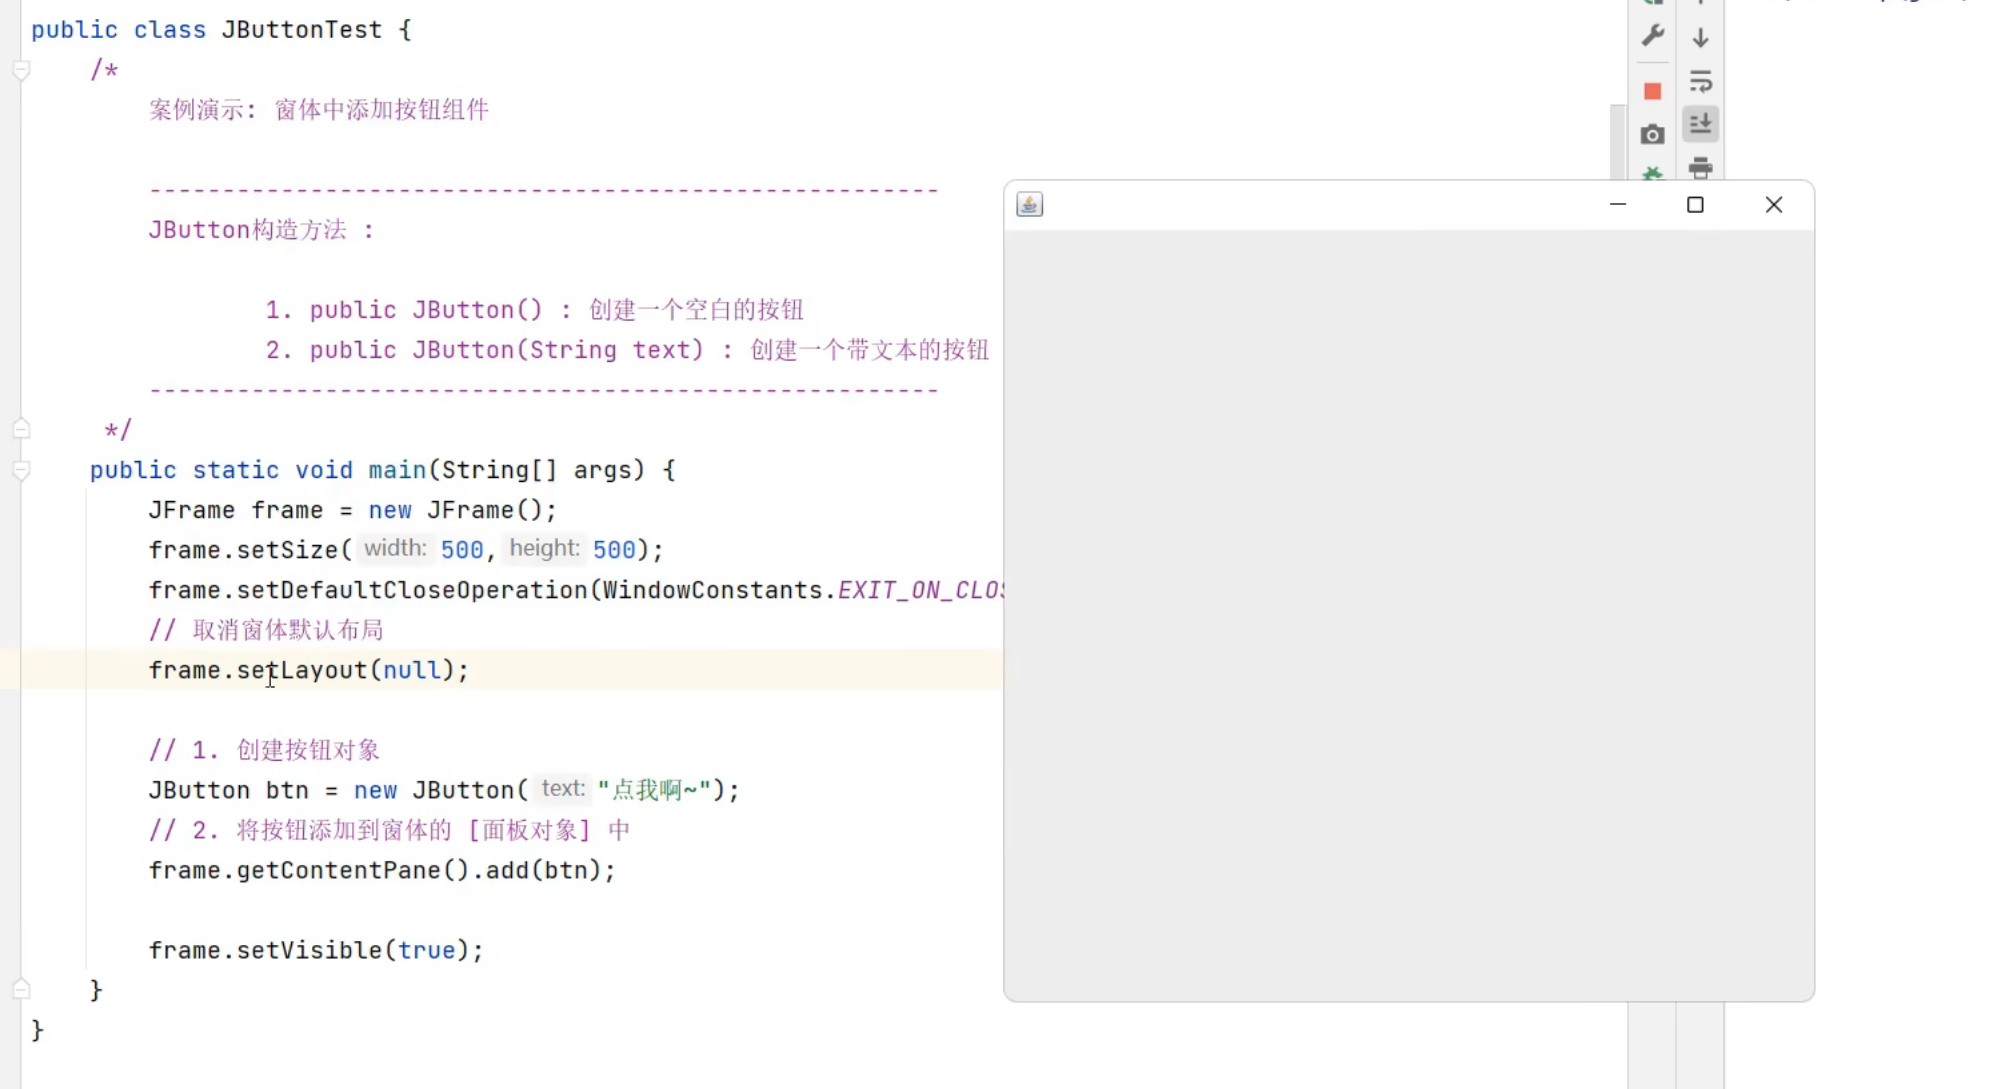The width and height of the screenshot is (2013, 1089).
Task: Collapse the block comment fold marker
Action: 21,70
